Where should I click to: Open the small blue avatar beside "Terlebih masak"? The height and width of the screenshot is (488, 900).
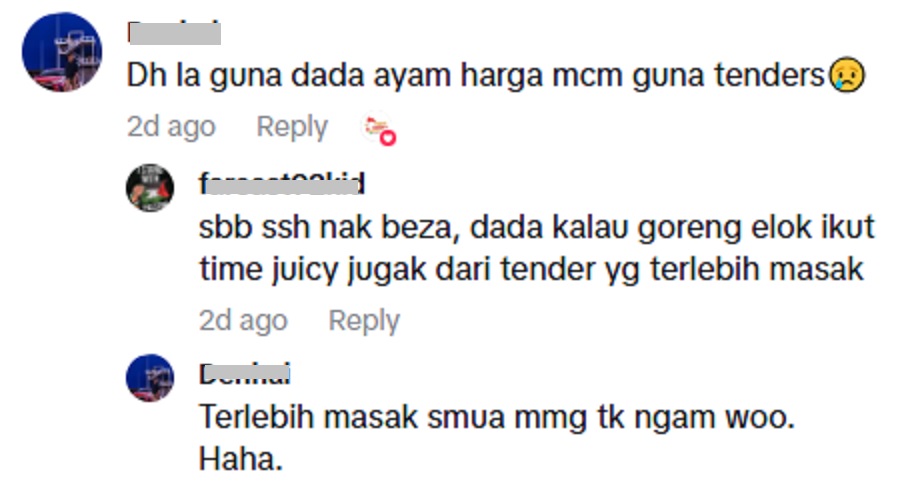150,378
